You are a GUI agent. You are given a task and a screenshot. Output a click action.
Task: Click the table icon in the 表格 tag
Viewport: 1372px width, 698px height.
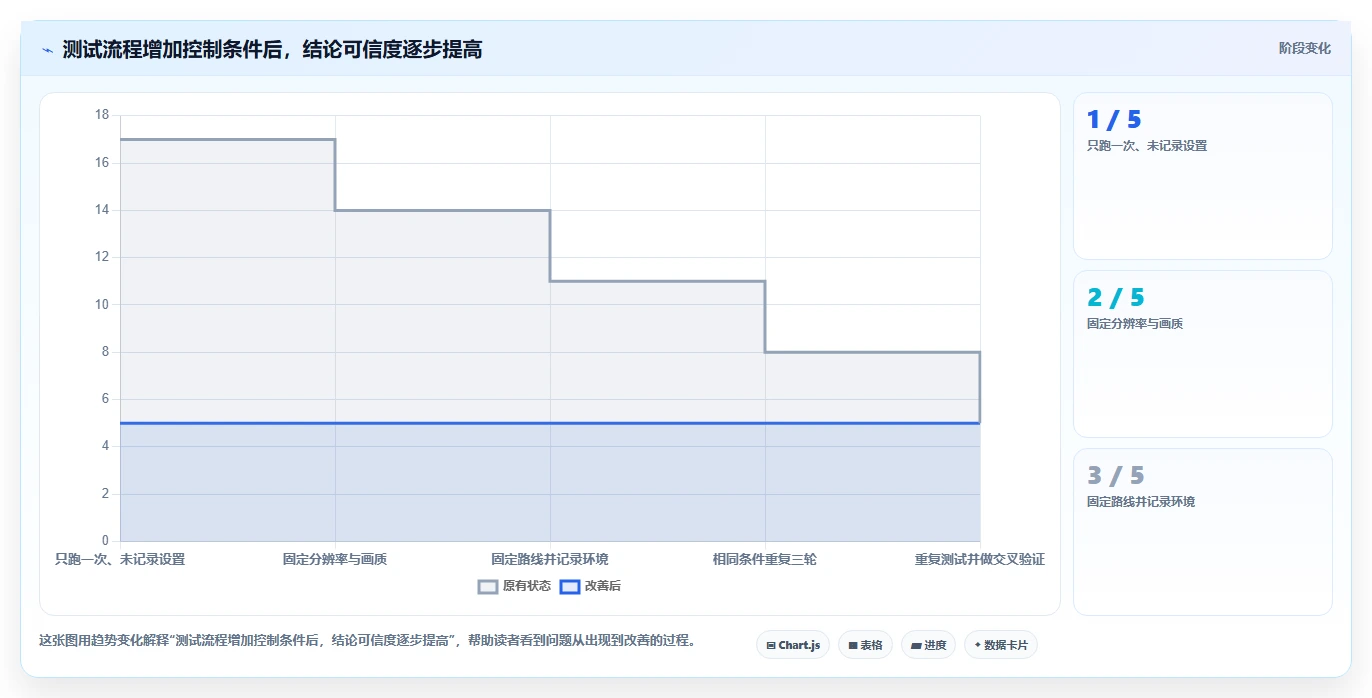coord(853,646)
